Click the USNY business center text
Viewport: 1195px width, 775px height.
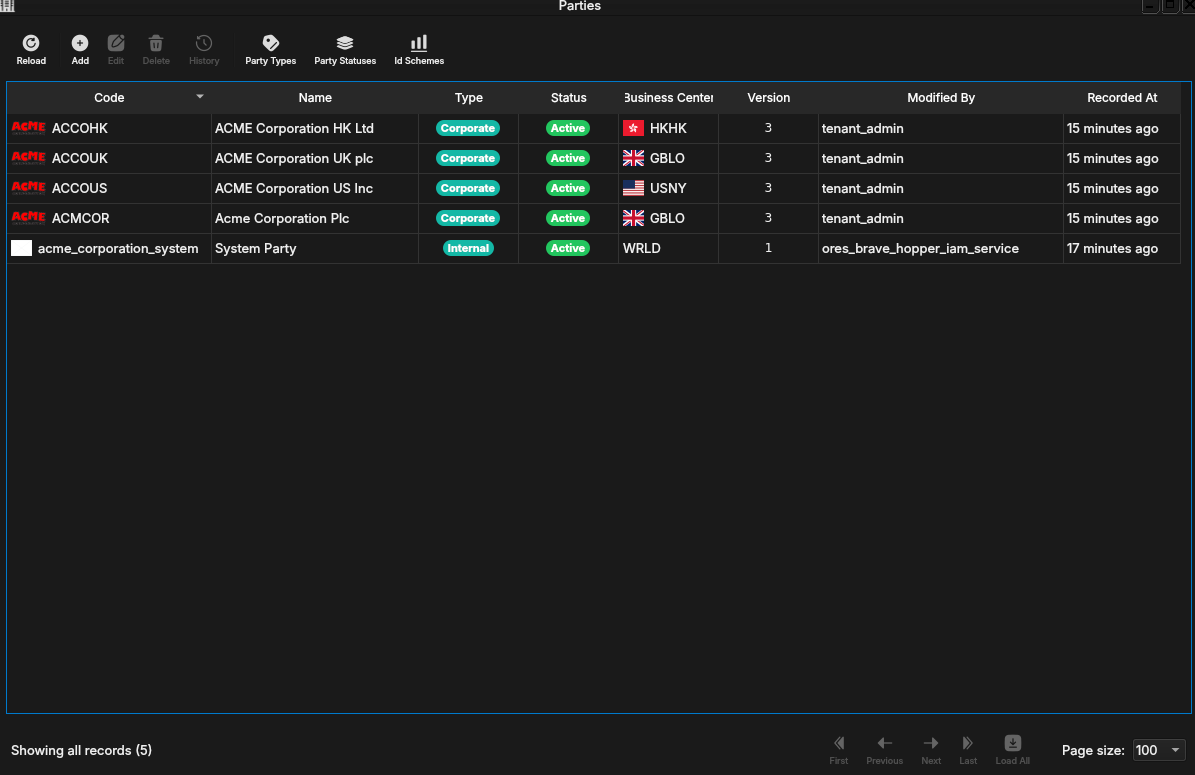(668, 187)
